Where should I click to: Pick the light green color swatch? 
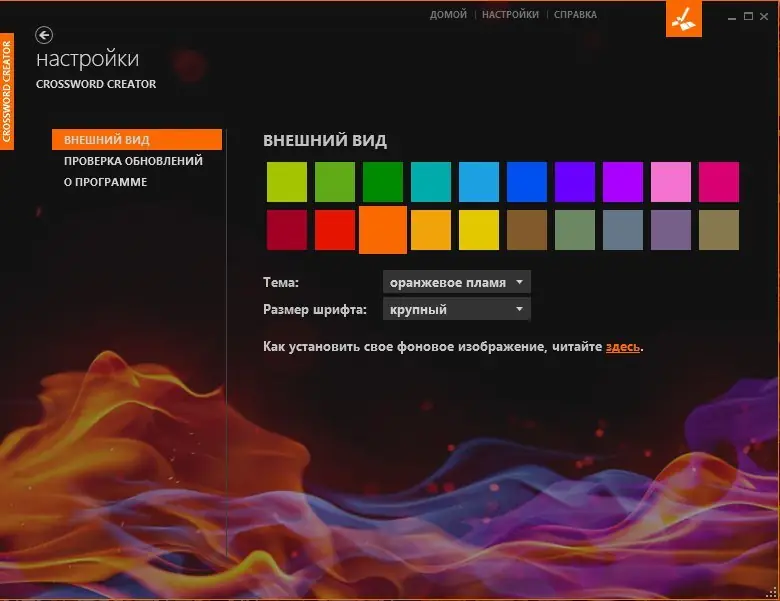[x=335, y=182]
